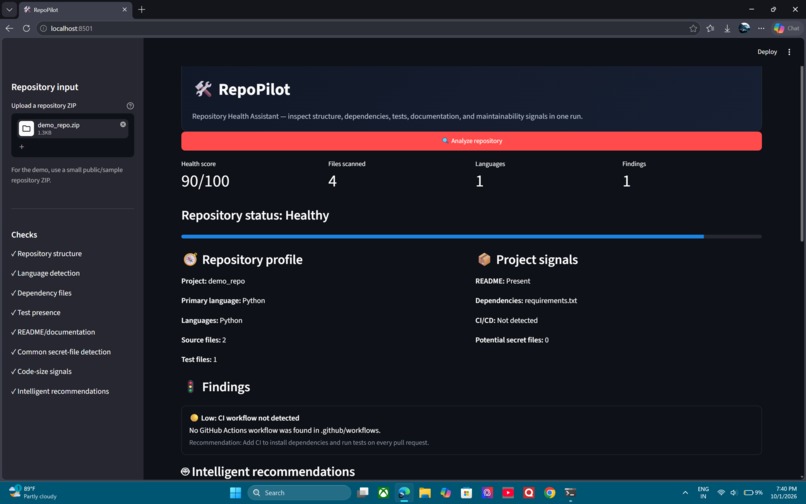Remove the uploaded demo_repo.zip file
This screenshot has width=806, height=504.
click(123, 124)
